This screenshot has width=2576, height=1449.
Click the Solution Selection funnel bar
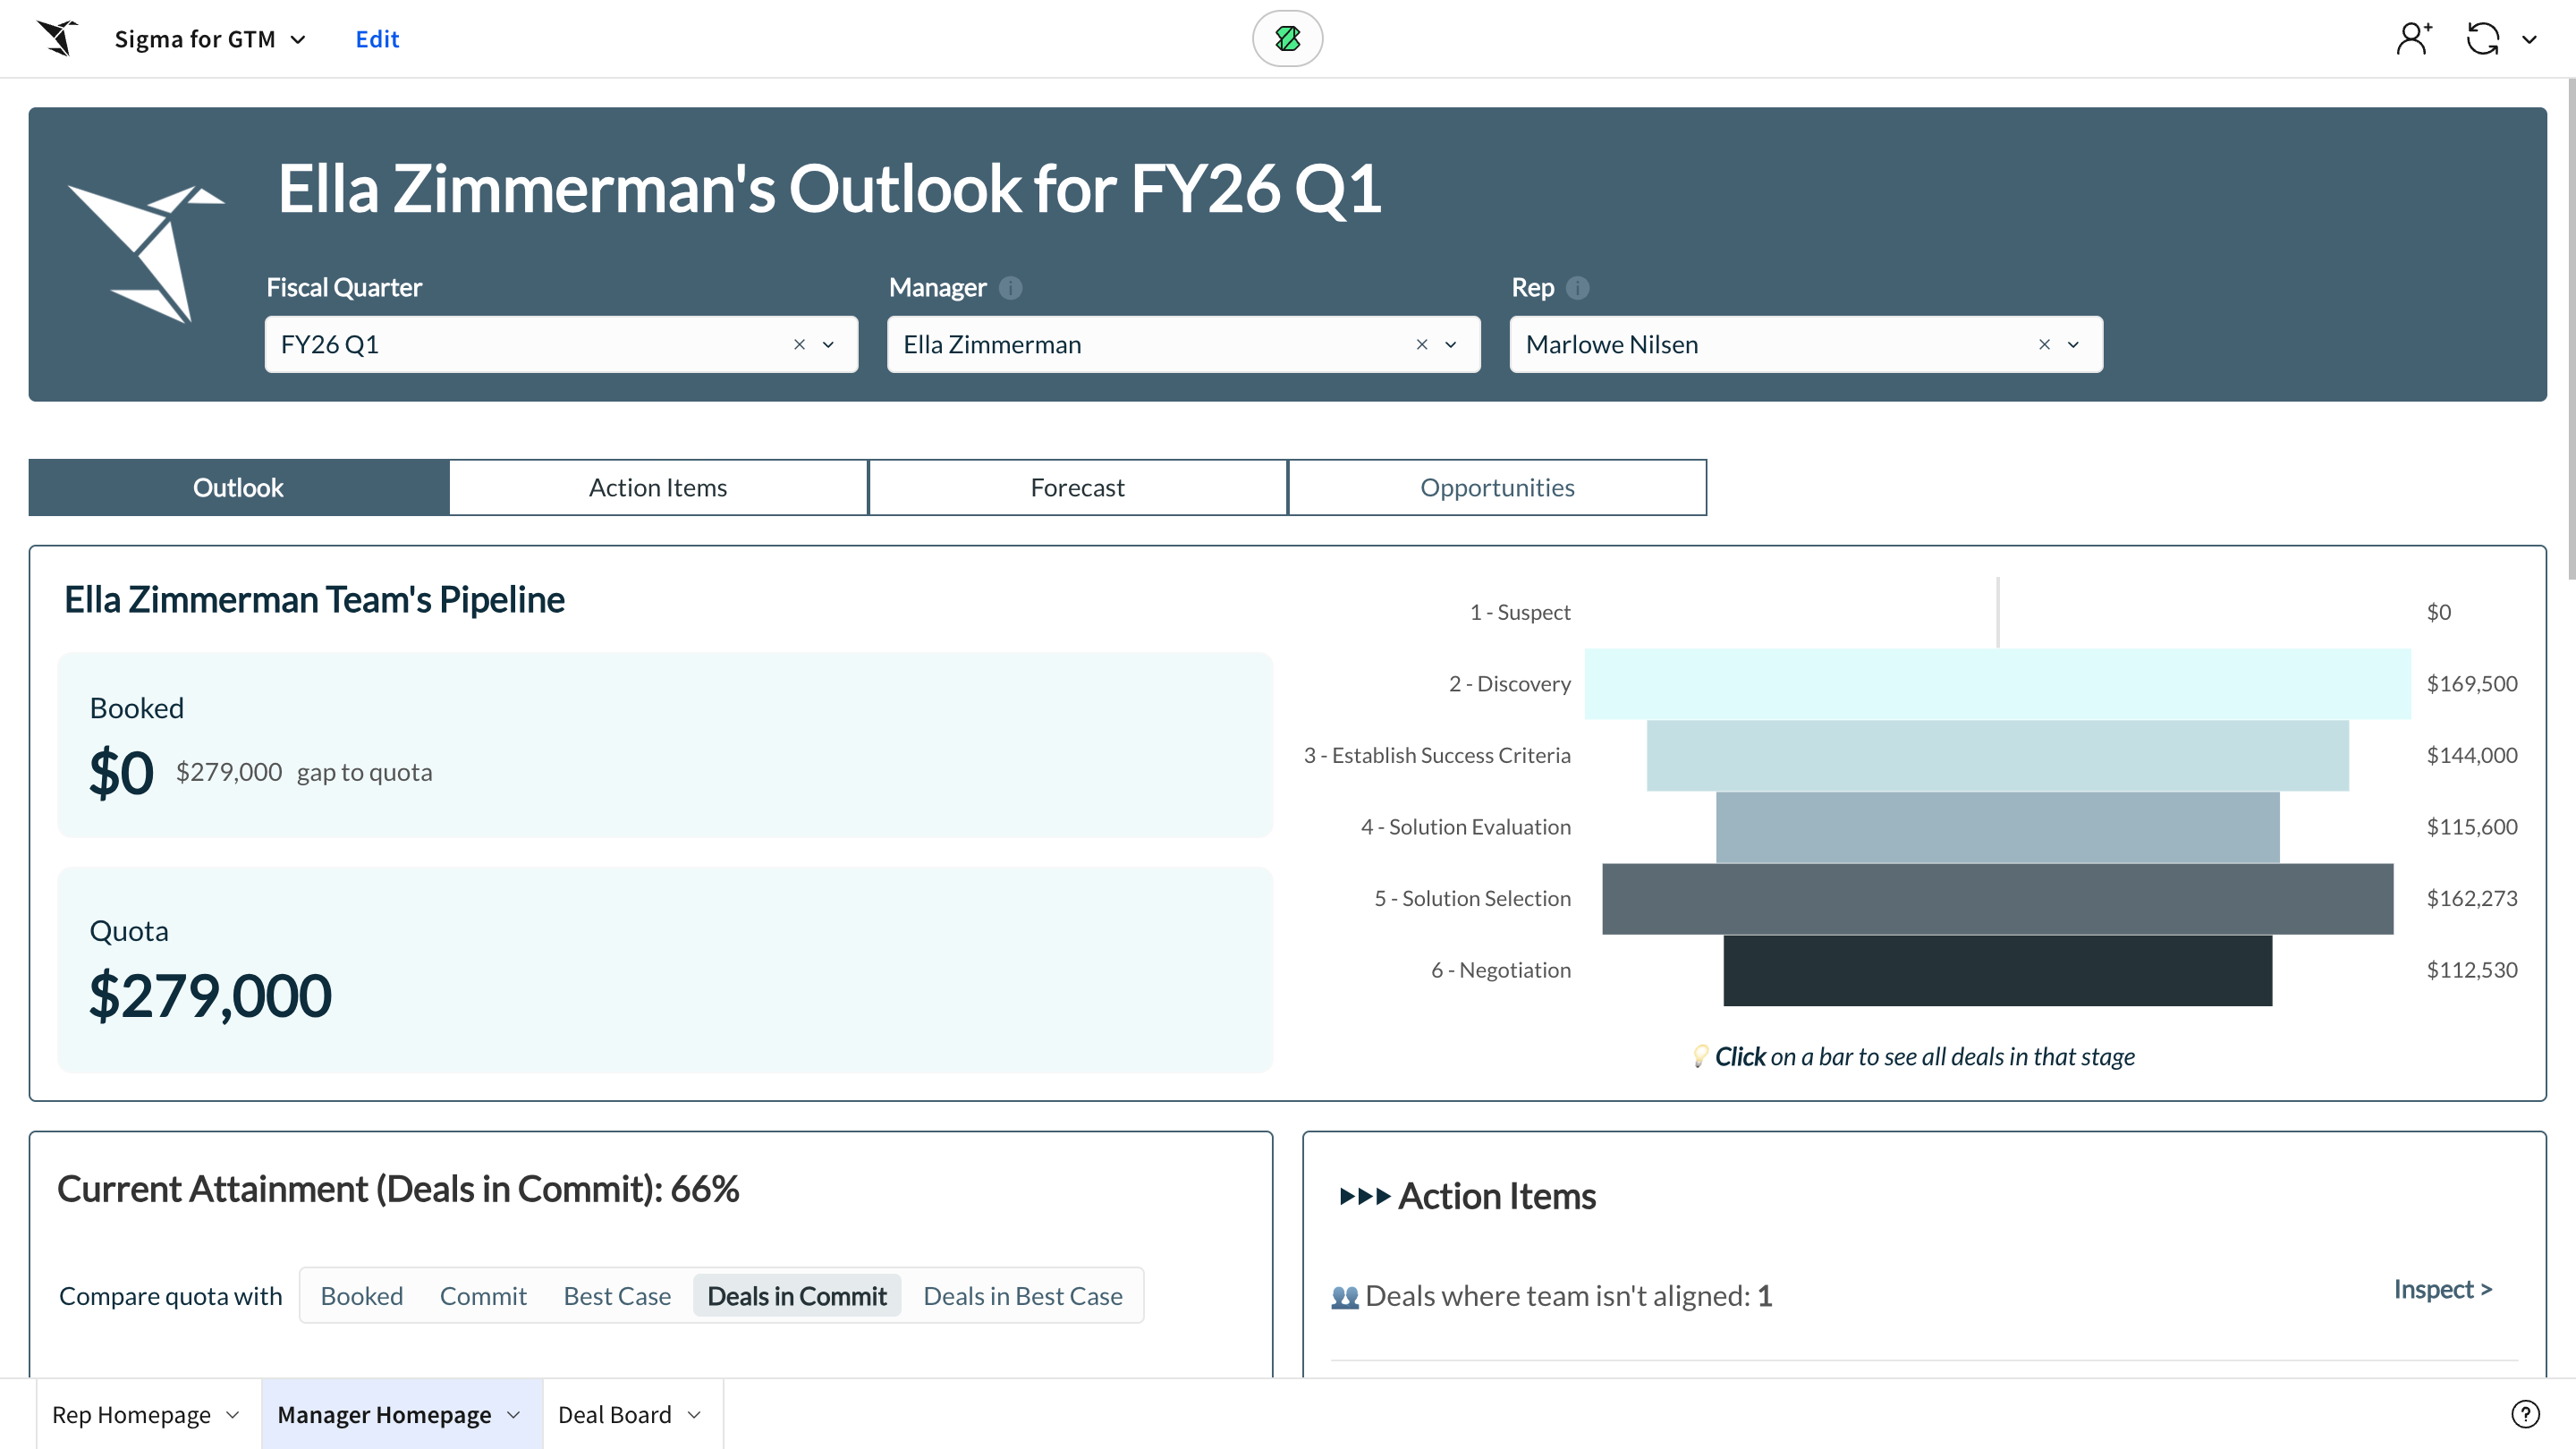pyautogui.click(x=1997, y=898)
